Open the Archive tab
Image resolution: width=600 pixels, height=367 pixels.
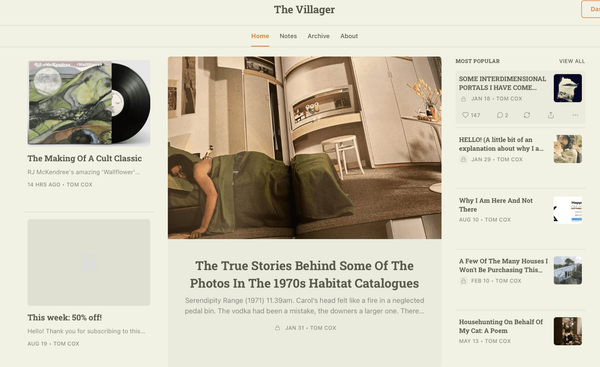(318, 36)
